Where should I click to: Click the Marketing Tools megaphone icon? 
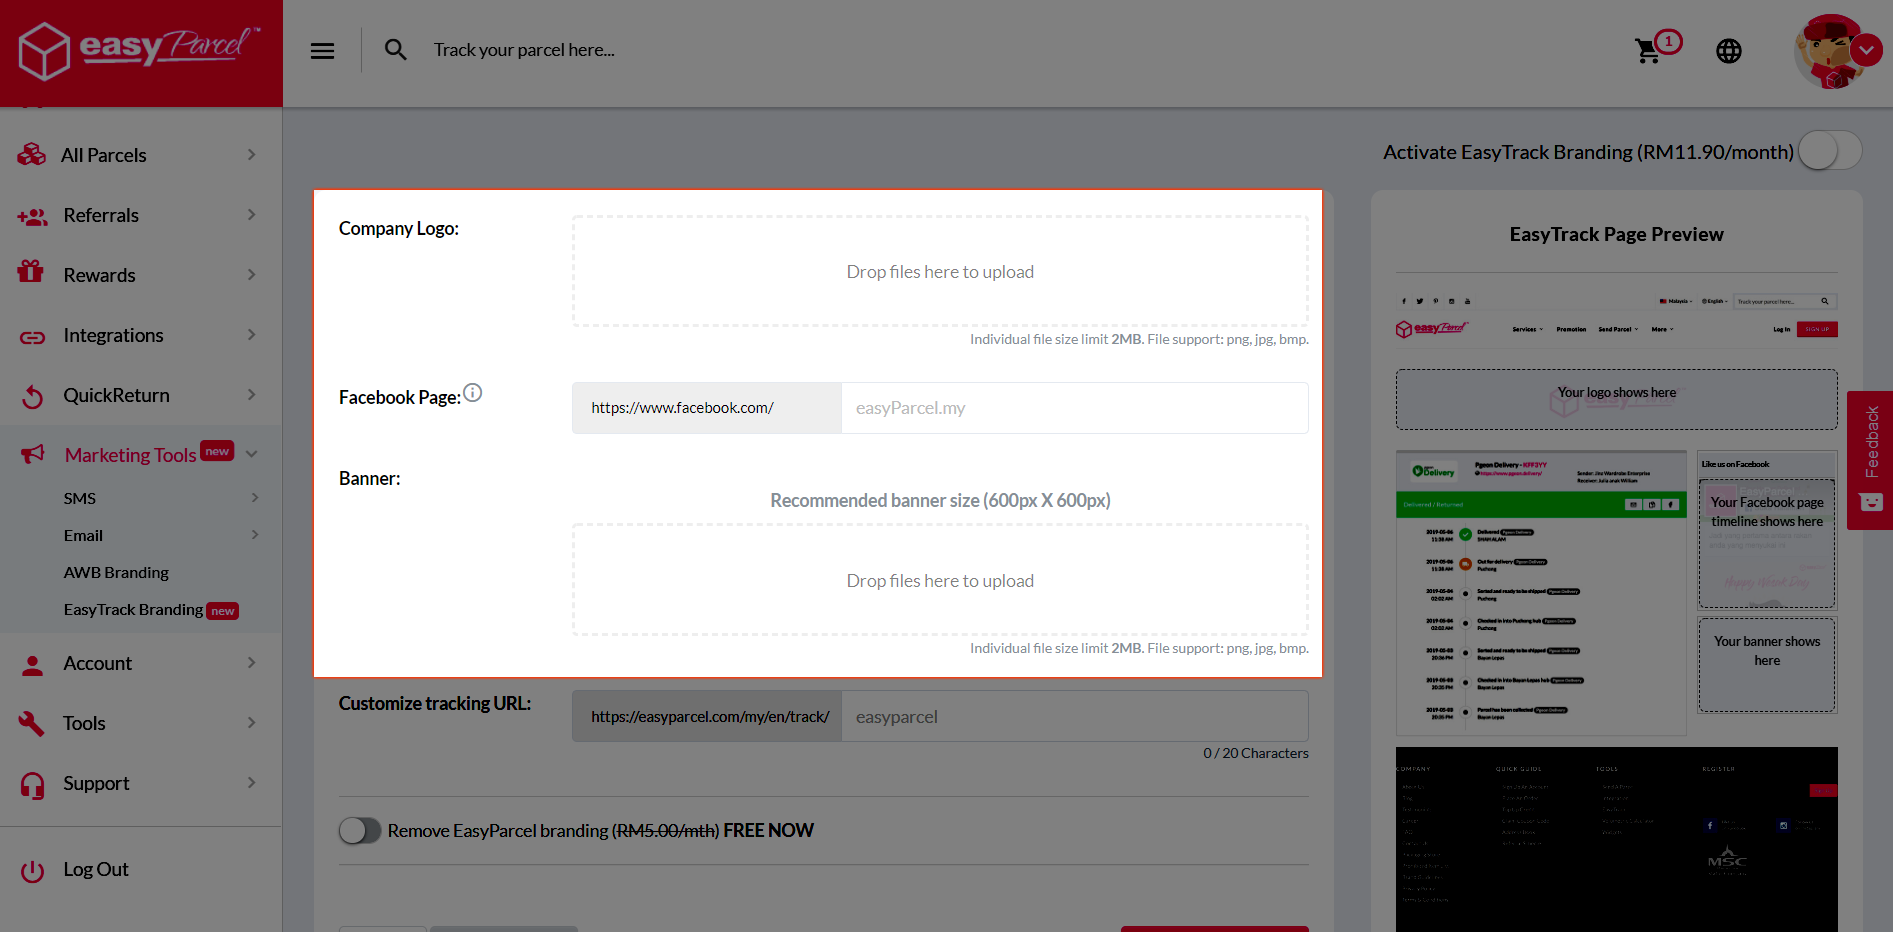point(32,453)
